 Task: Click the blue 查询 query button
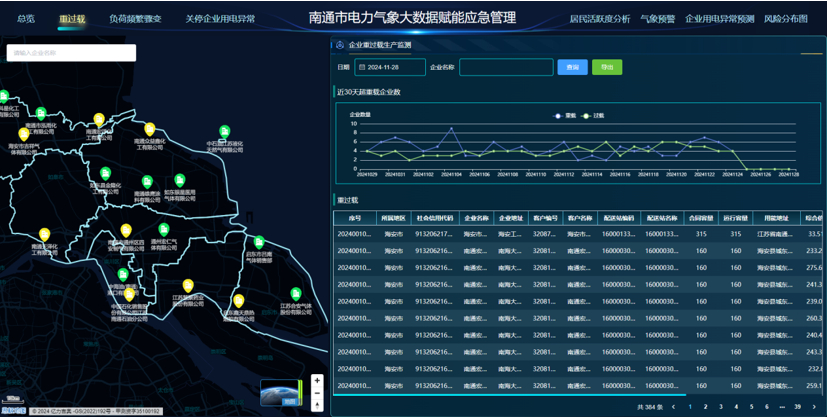click(572, 67)
